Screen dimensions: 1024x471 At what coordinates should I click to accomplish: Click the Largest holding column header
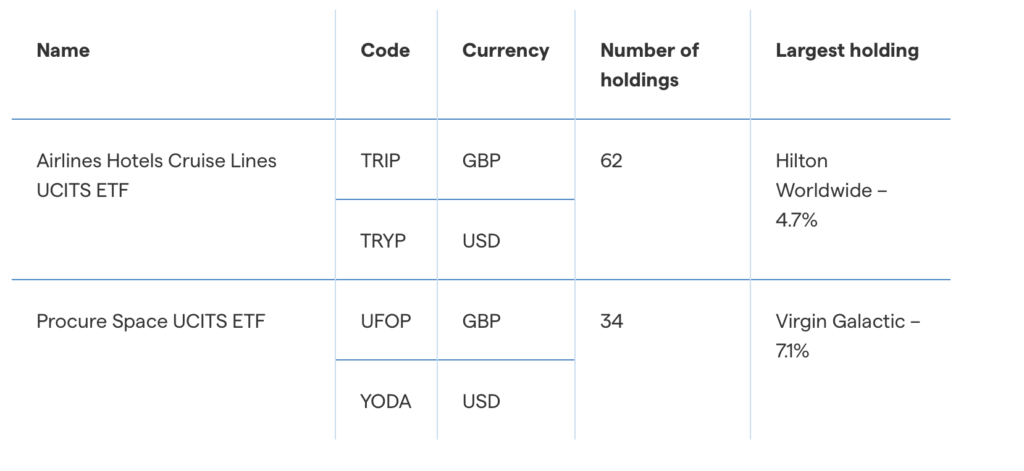(x=847, y=50)
